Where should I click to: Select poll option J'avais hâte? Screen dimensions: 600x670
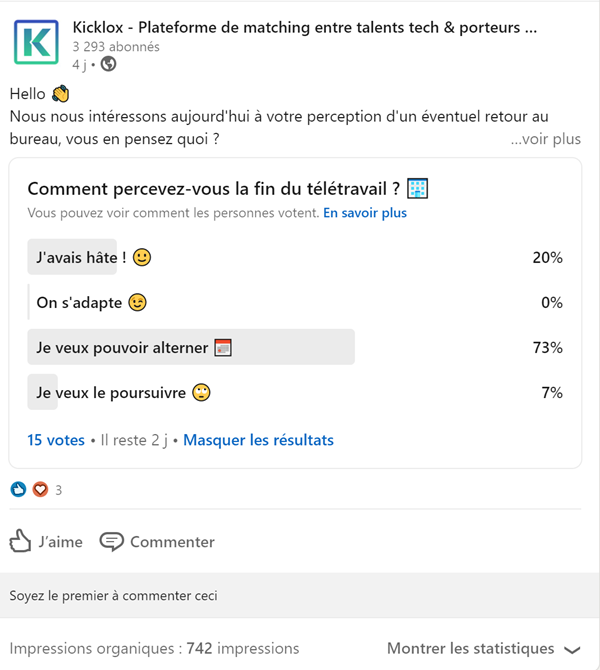tap(295, 257)
